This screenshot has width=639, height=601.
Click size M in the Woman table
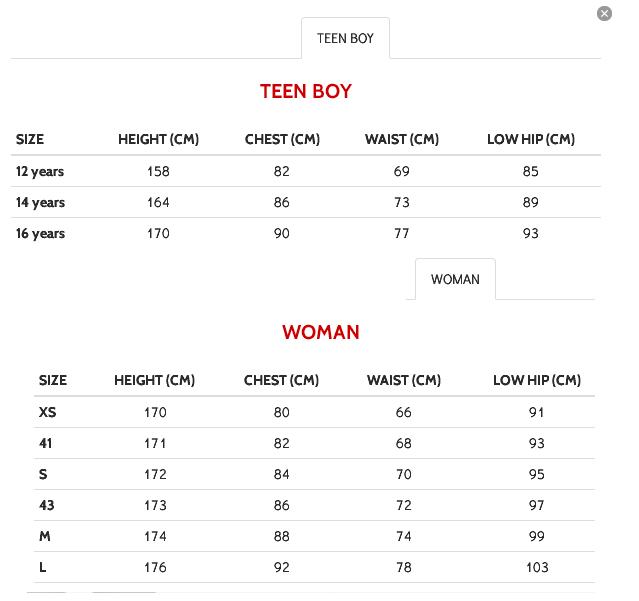tap(44, 537)
